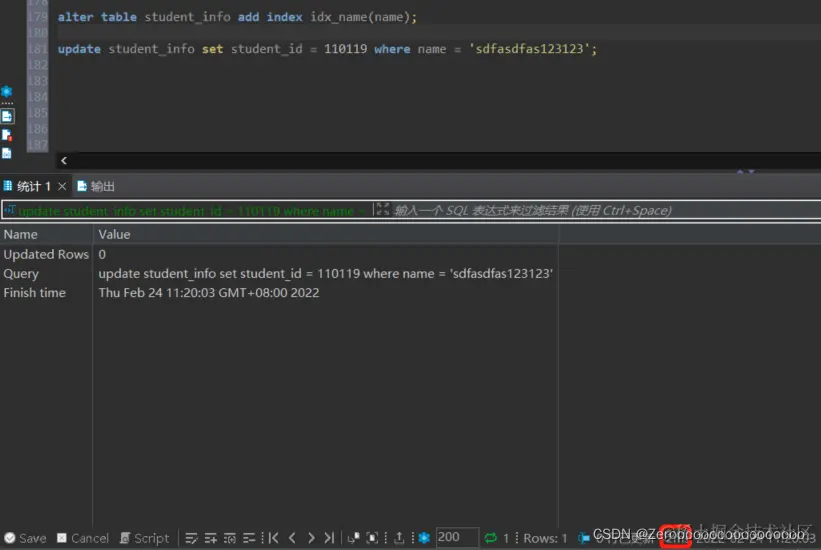The image size is (821, 550).
Task: Open the 输出 tab
Action: click(x=96, y=186)
